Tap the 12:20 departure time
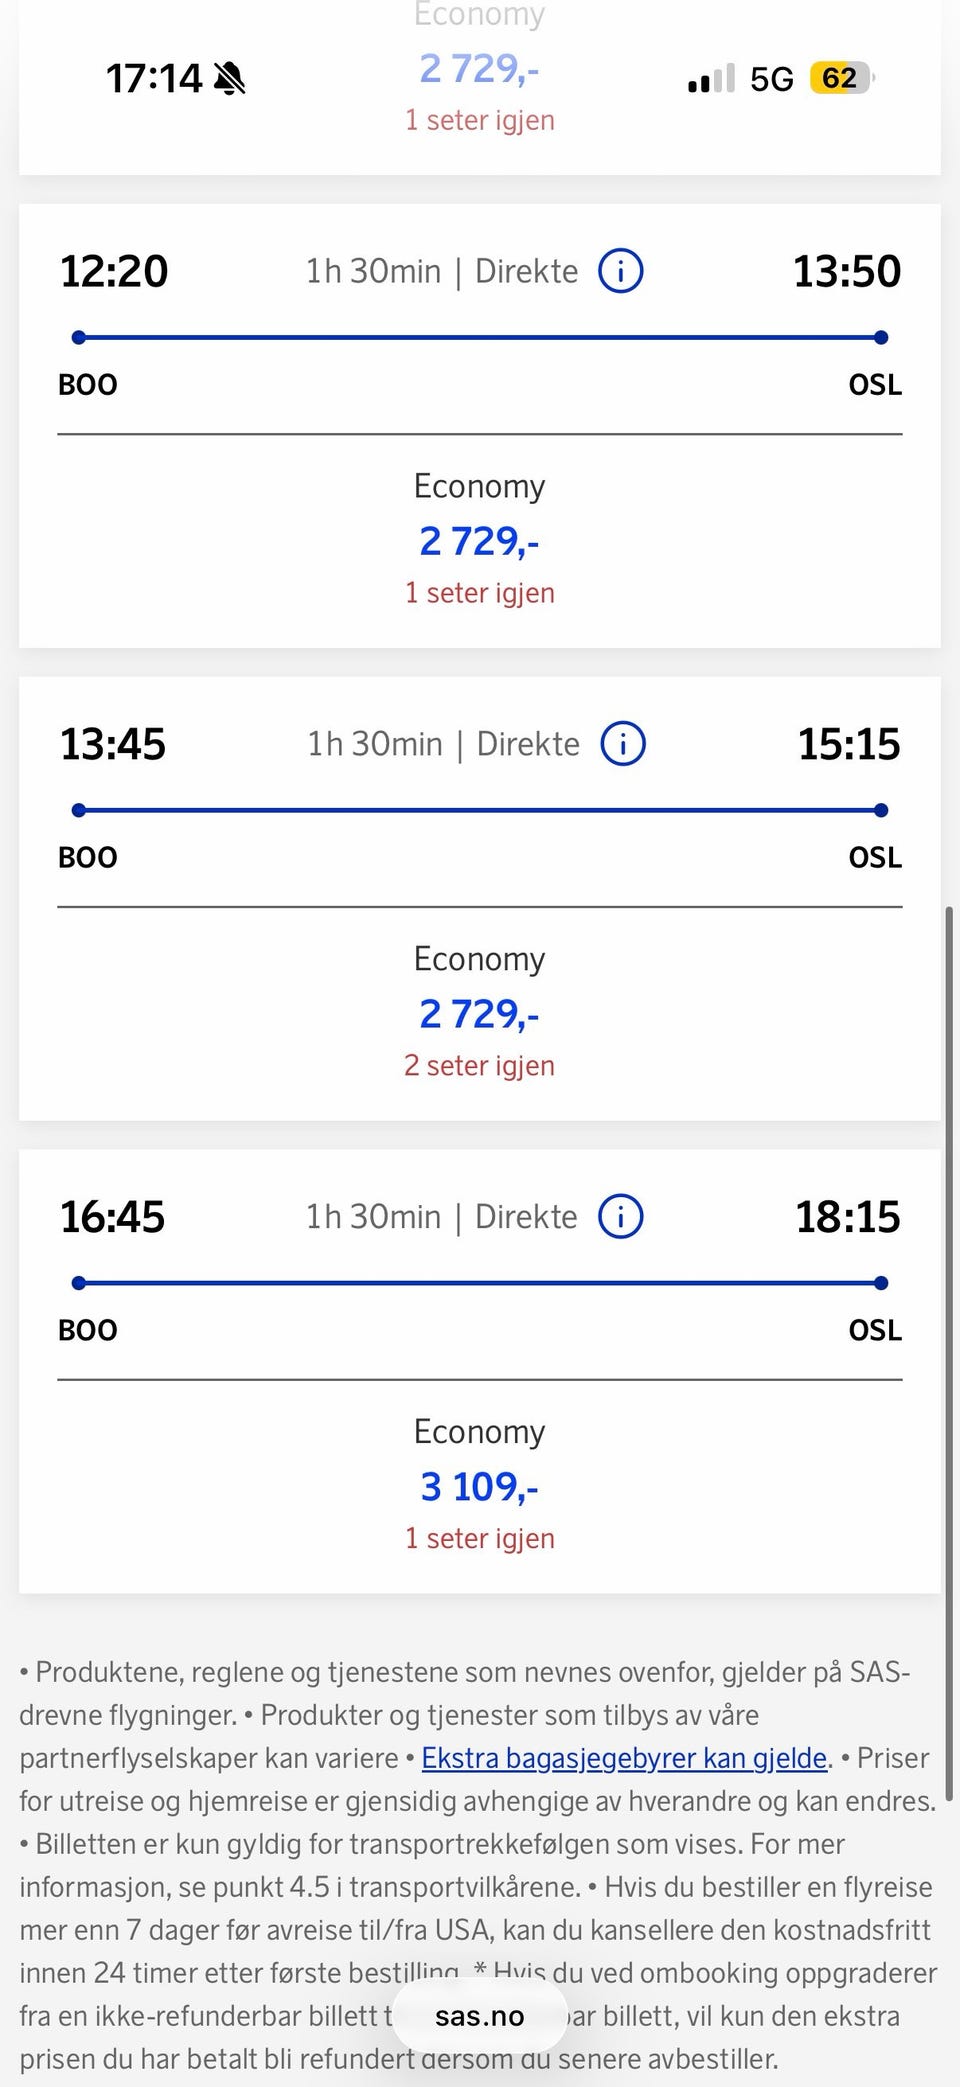Image resolution: width=960 pixels, height=2087 pixels. [114, 271]
